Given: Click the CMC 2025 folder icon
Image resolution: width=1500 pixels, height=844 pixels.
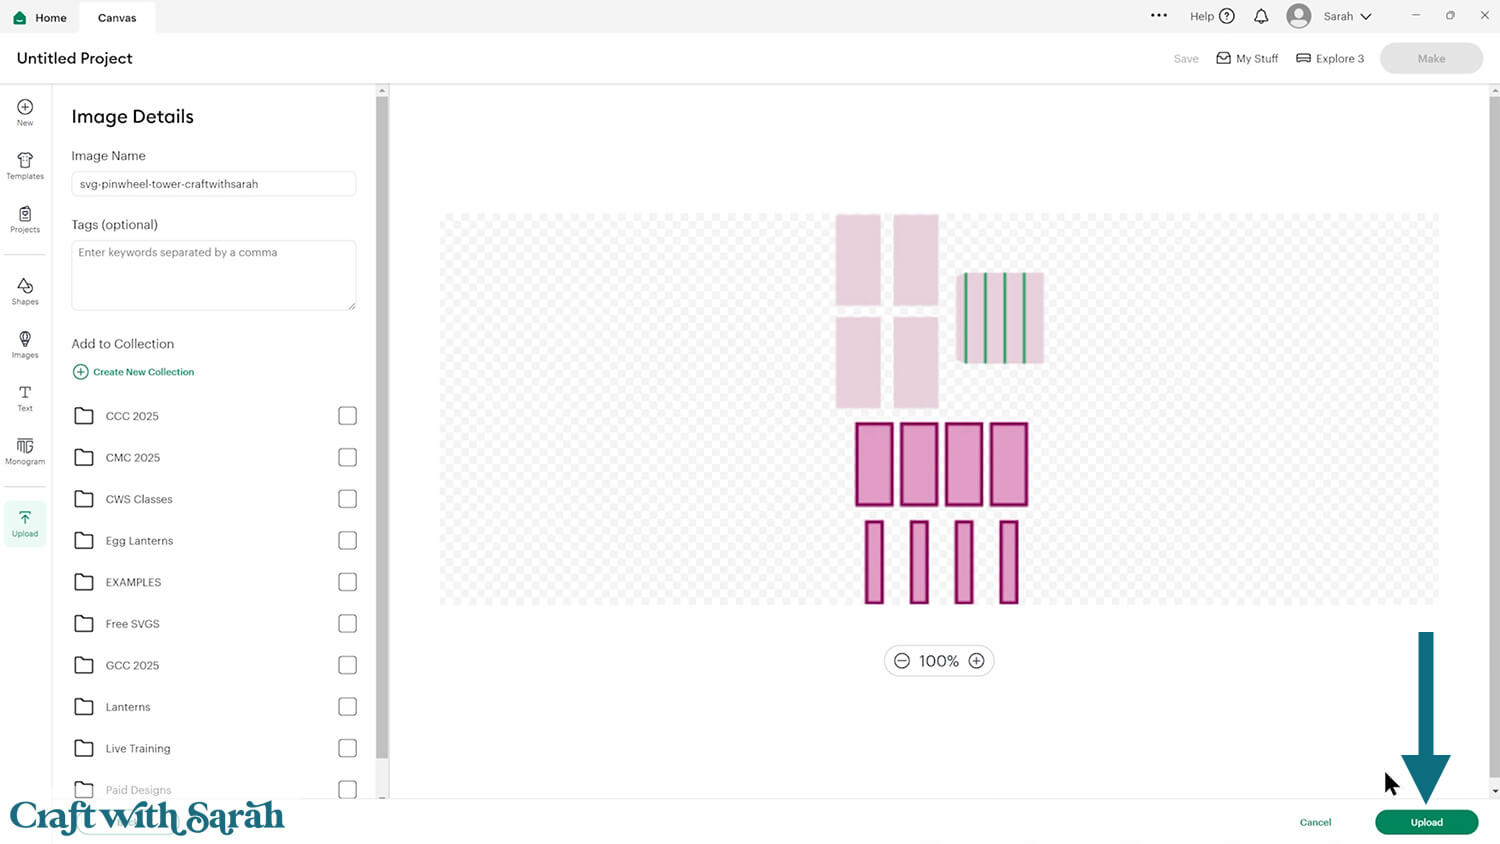Looking at the screenshot, I should 84,458.
